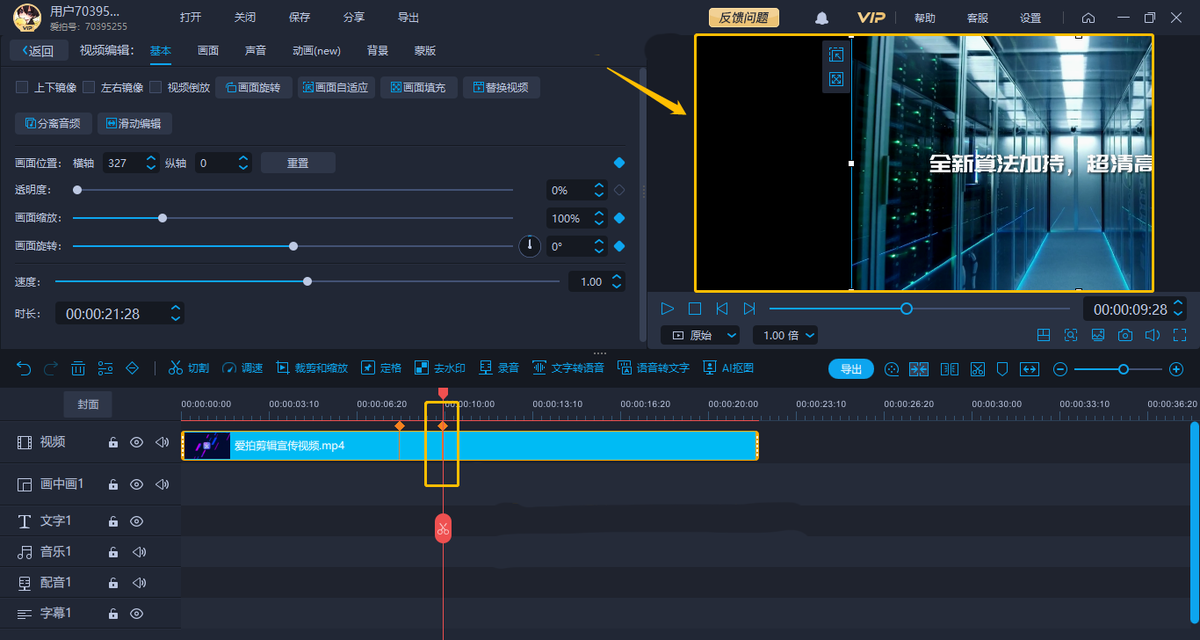Click the 速度 1.00 stepper arrows
Screen dimensions: 1200x640
coord(617,282)
